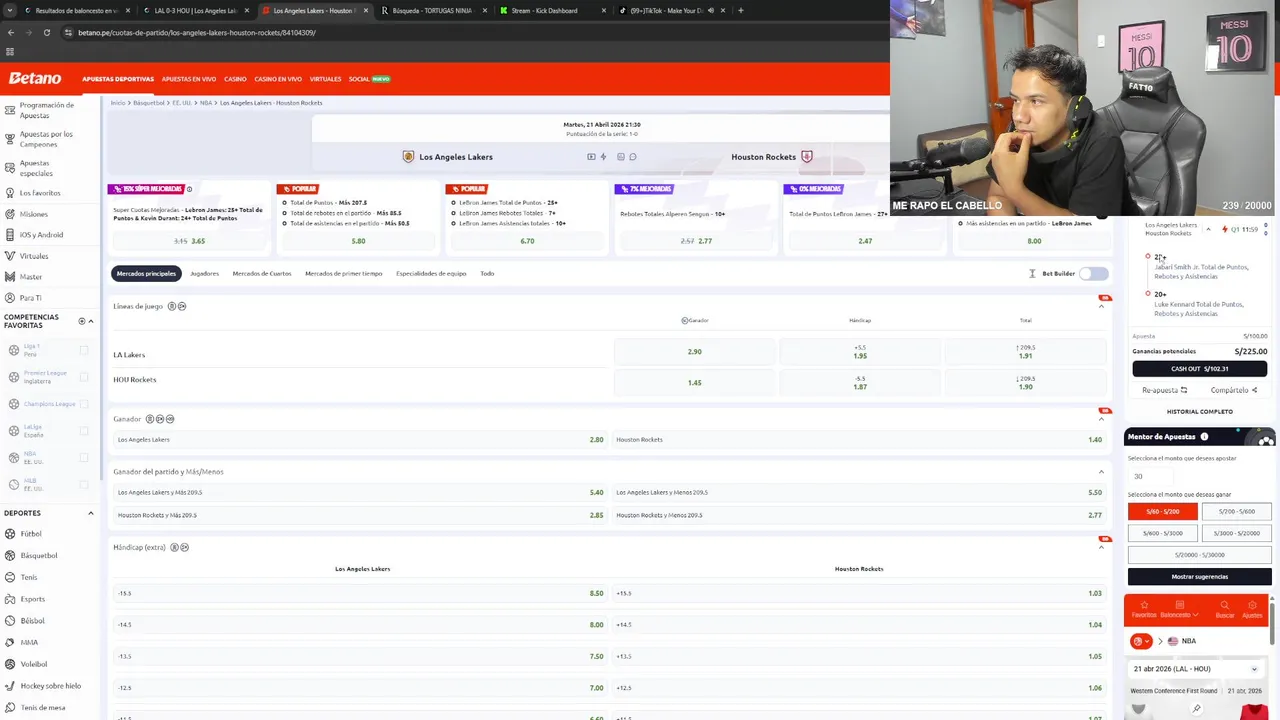Select Tenis icon under Deportes
This screenshot has height=720, width=1280.
tap(10, 577)
